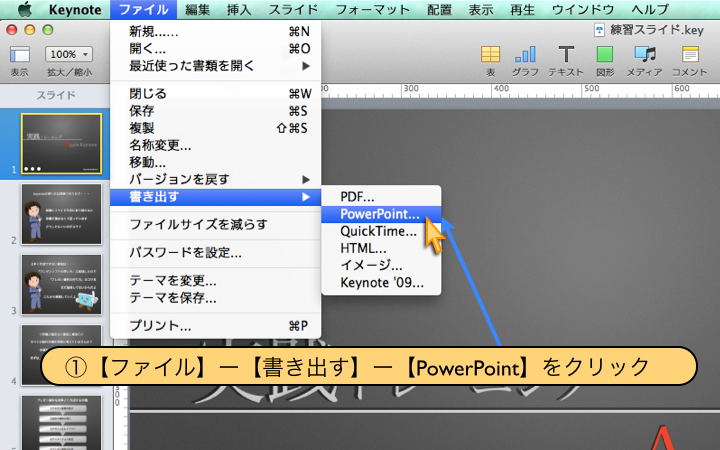Select slide 2 thumbnail
Screen dimensions: 720x450
click(x=62, y=214)
